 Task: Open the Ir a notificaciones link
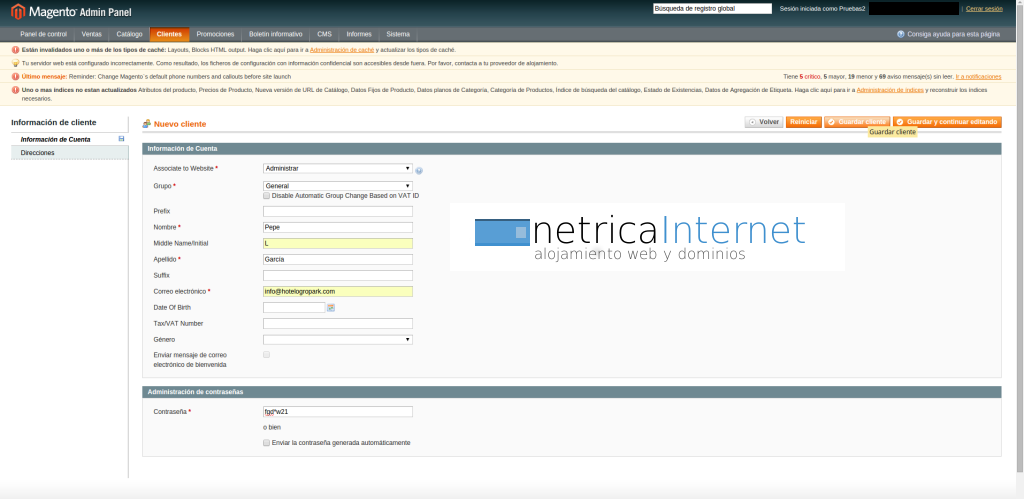[978, 76]
